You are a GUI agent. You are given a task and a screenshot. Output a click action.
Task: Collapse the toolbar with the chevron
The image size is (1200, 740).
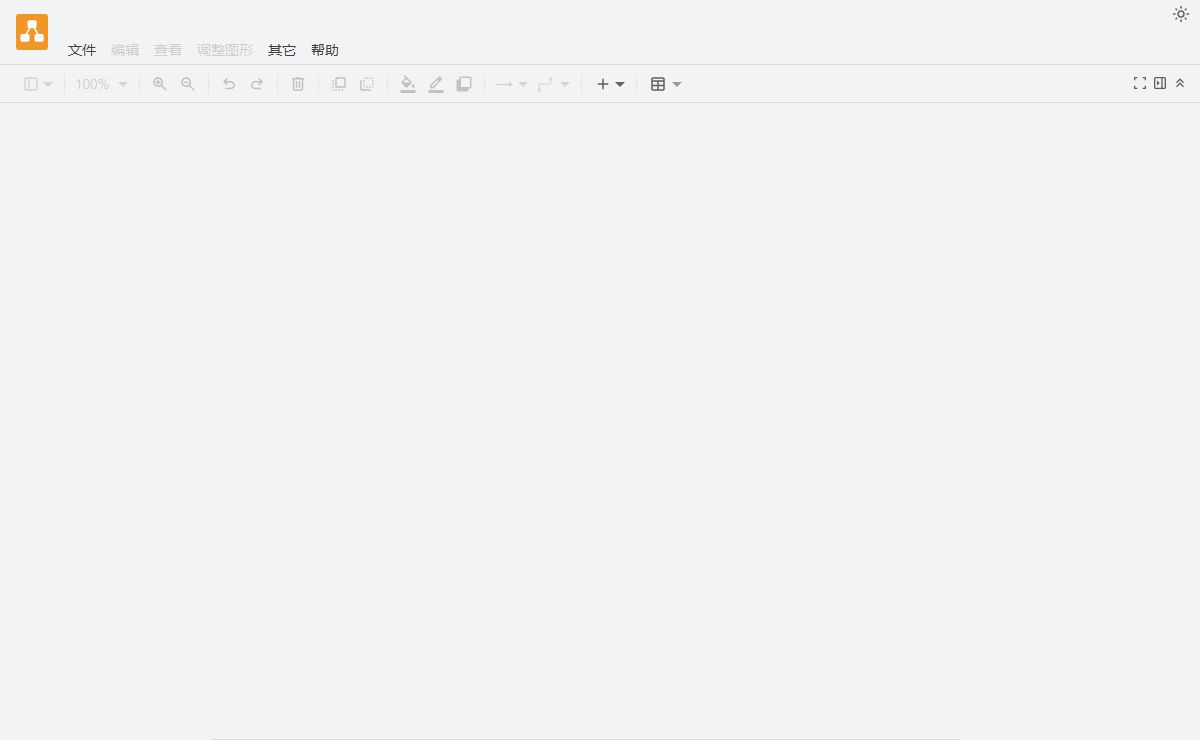pyautogui.click(x=1180, y=84)
